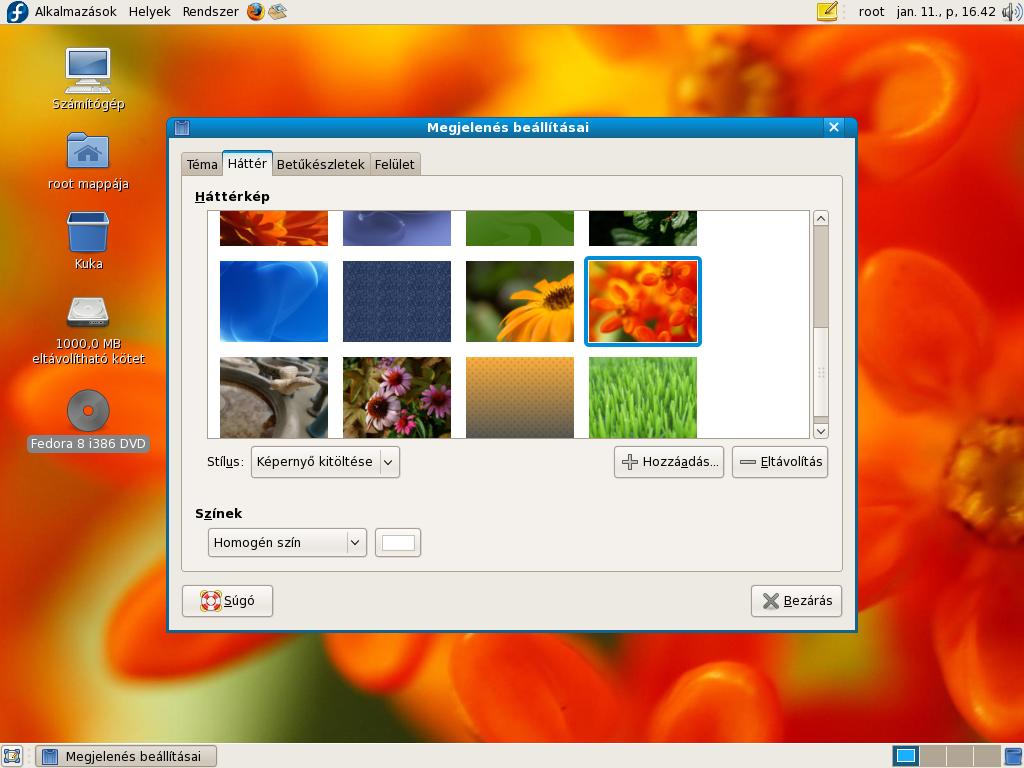This screenshot has width=1024, height=768.
Task: Click the wallpaper list scroll down arrow
Action: [820, 431]
